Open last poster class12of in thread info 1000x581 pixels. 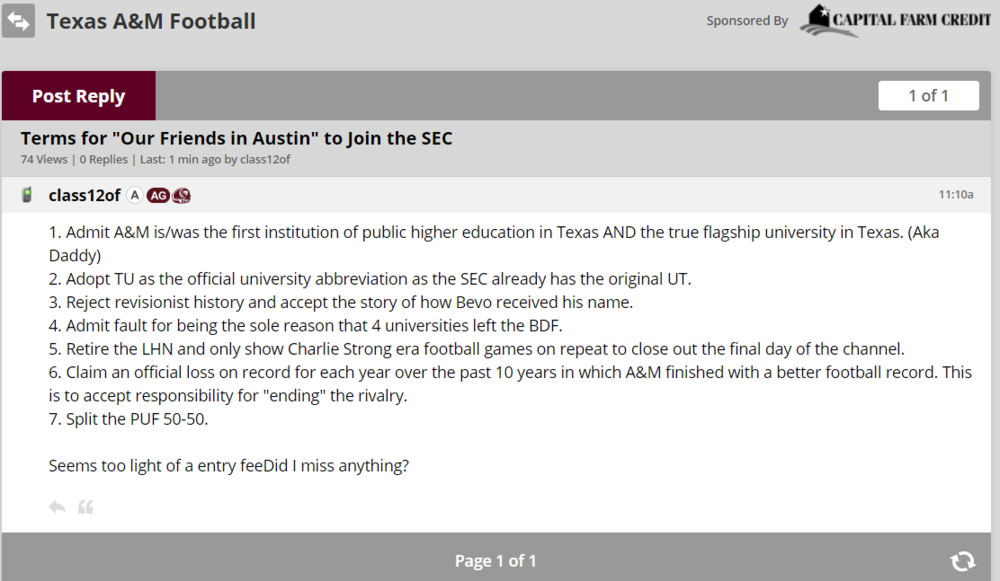click(x=265, y=159)
